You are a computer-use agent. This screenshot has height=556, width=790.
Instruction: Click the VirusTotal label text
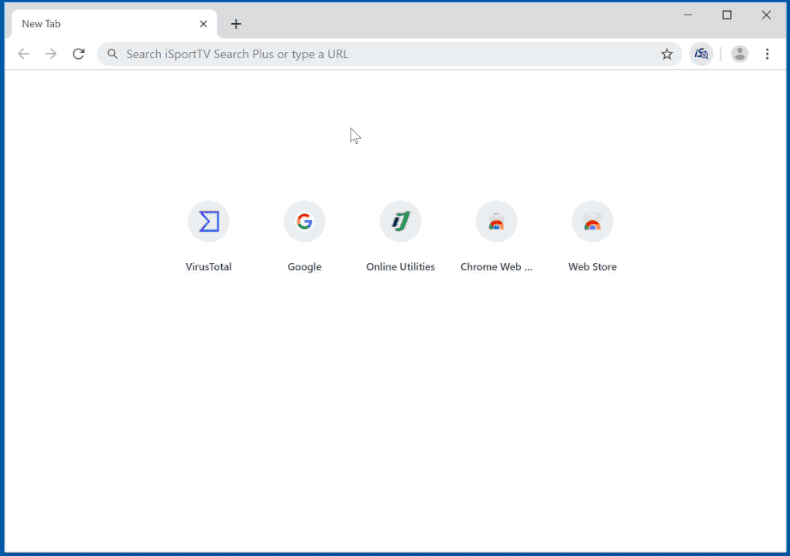(x=209, y=267)
